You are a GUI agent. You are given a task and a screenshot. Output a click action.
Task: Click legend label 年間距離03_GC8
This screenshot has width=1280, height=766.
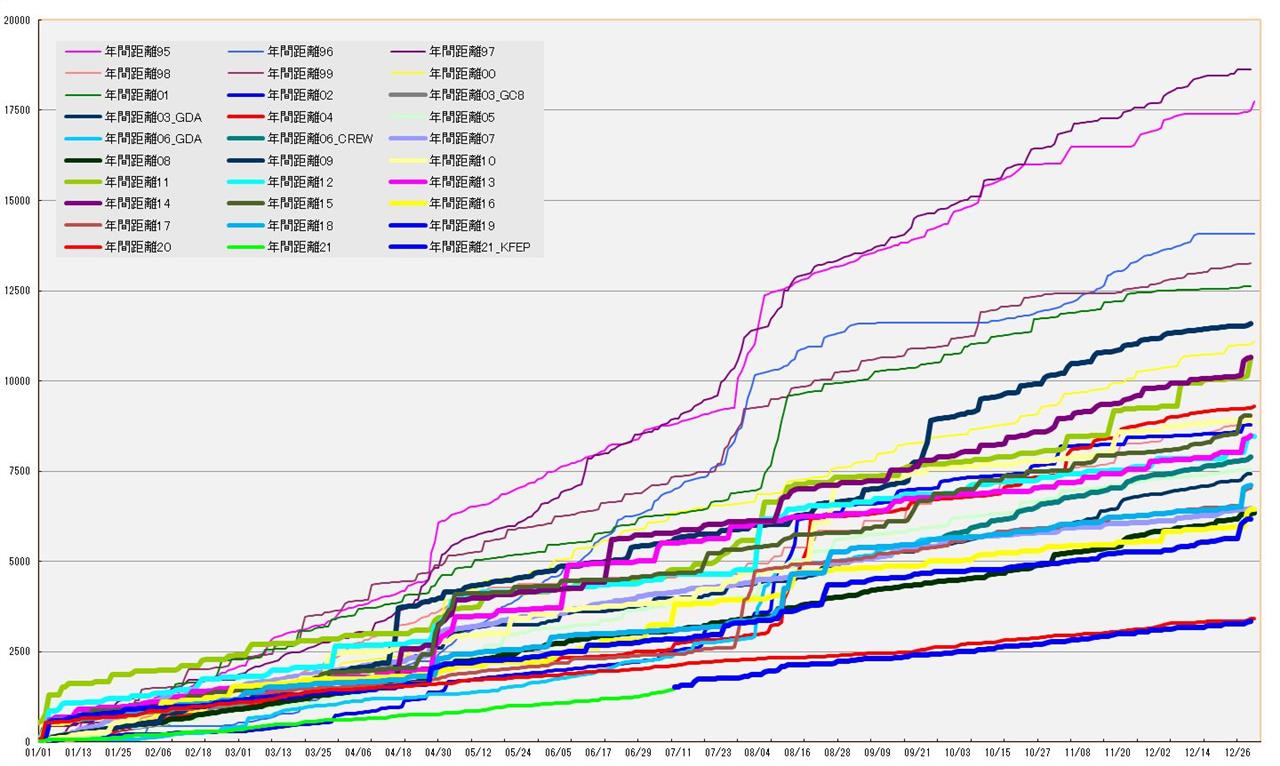click(x=477, y=95)
